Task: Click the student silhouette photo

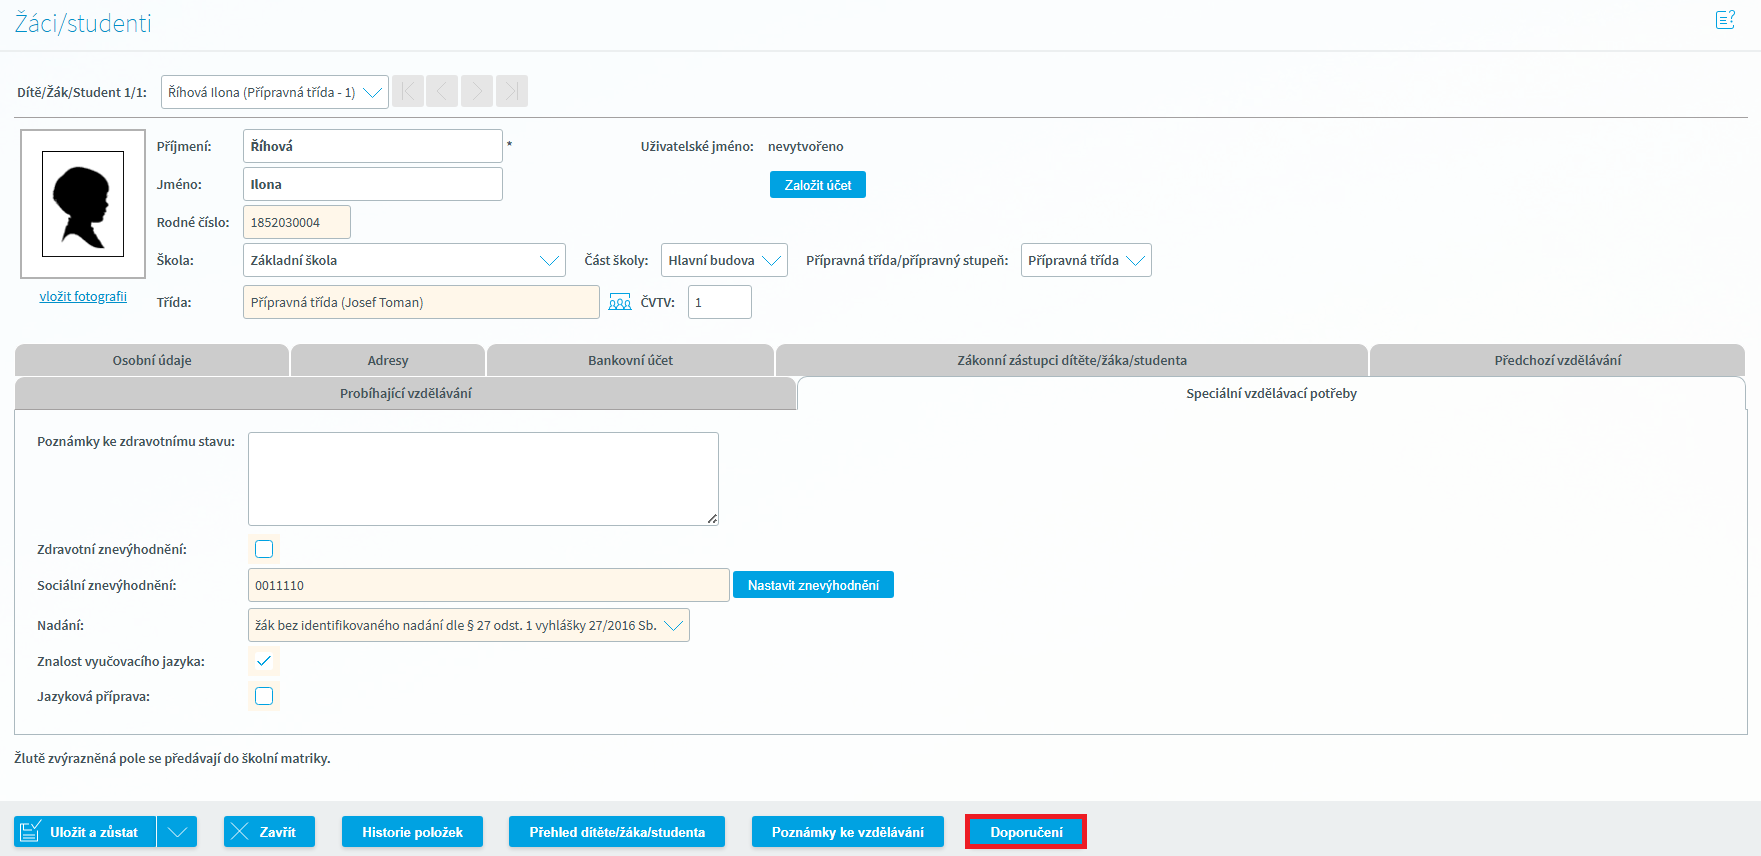Action: [x=83, y=204]
